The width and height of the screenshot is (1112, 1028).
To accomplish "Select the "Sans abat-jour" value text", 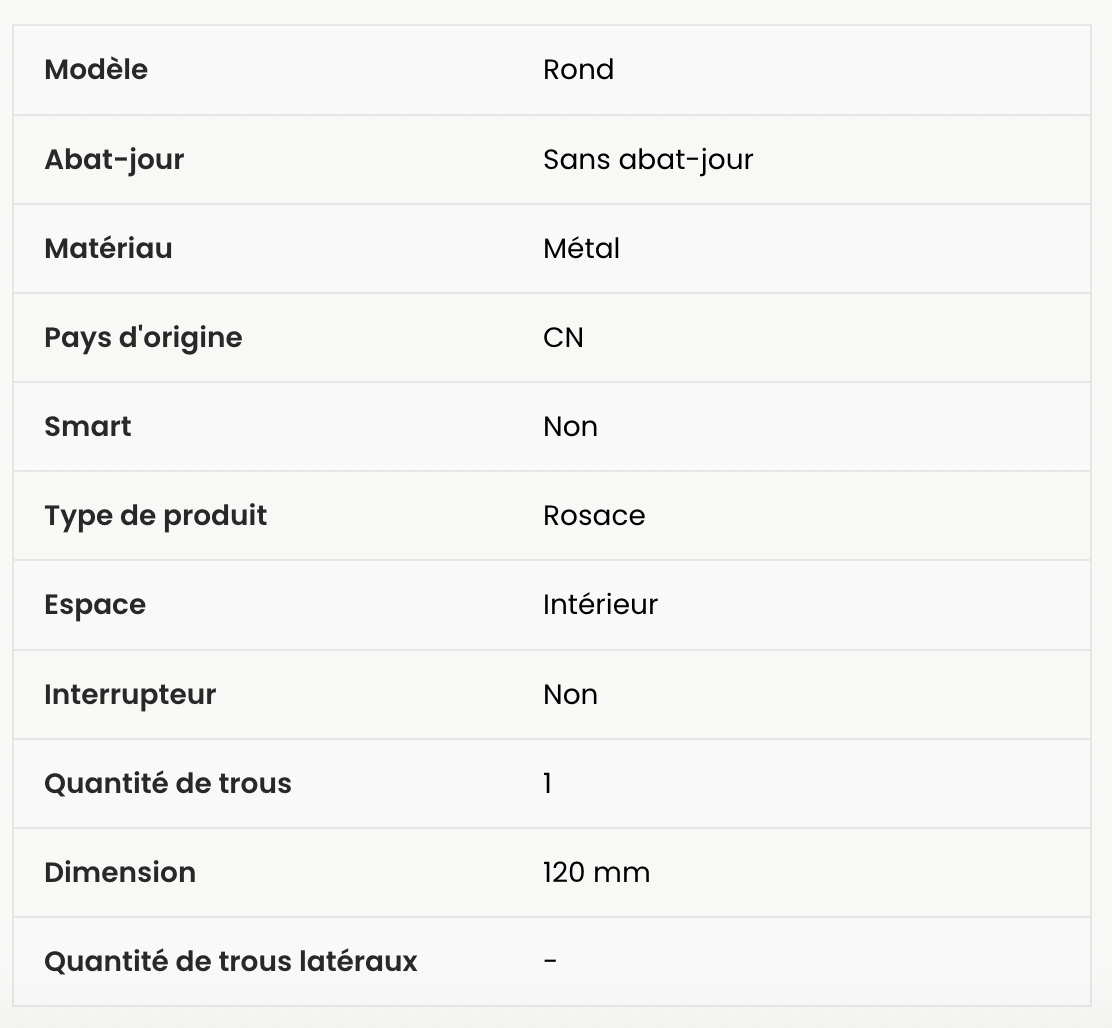I will 648,159.
